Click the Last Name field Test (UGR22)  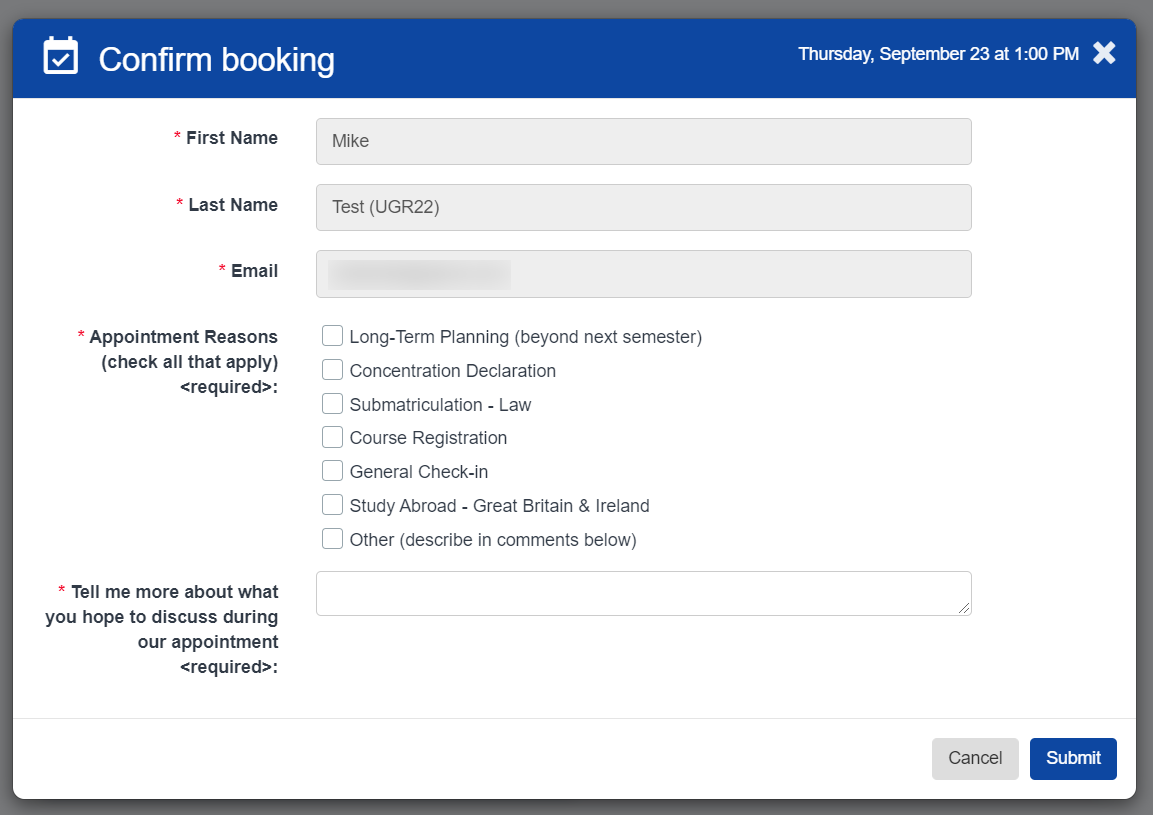(x=643, y=207)
